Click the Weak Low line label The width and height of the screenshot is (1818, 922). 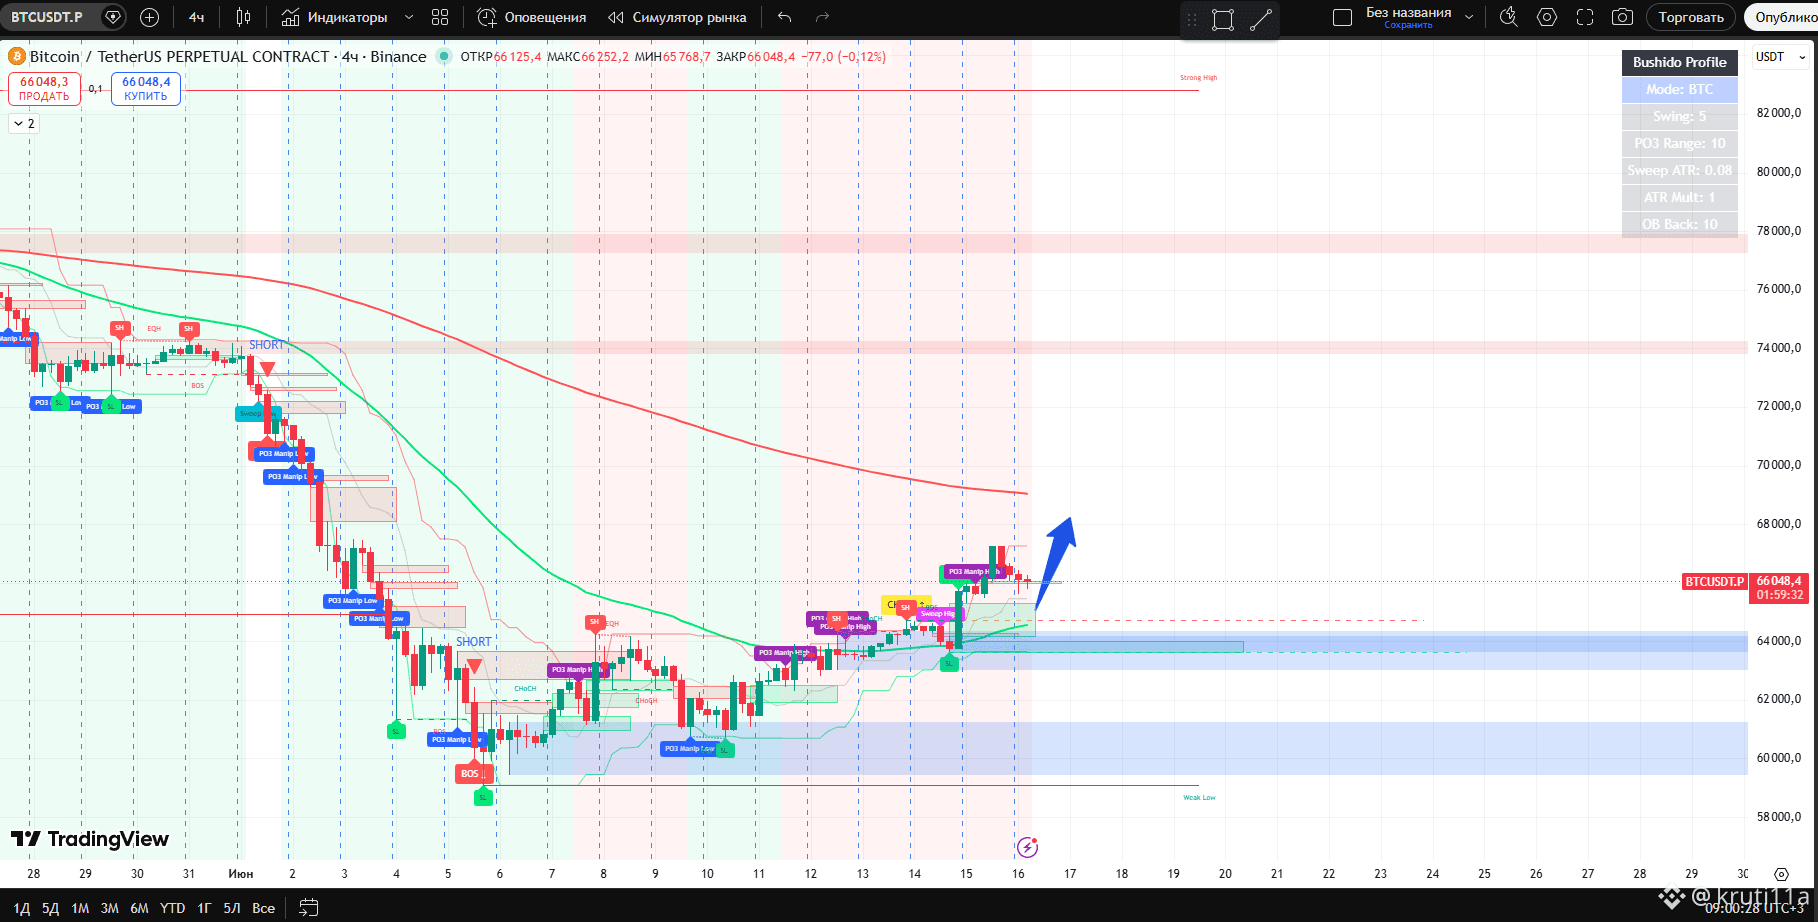pyautogui.click(x=1199, y=798)
